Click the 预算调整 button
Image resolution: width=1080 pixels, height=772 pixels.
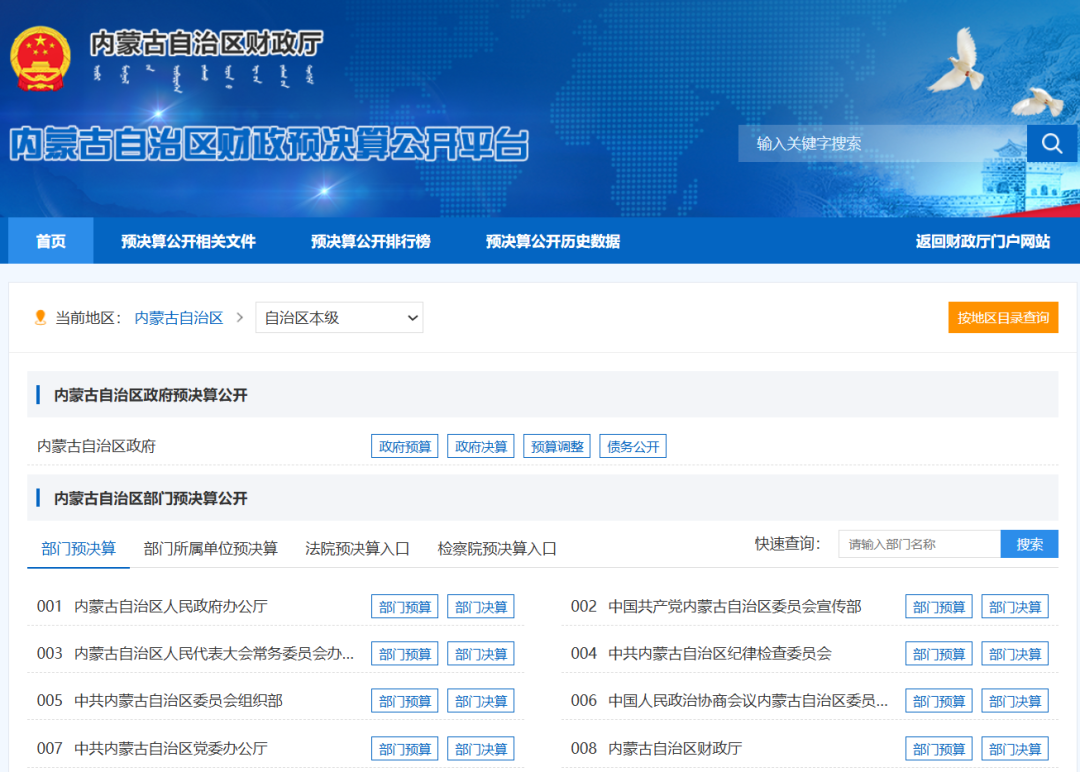click(557, 446)
